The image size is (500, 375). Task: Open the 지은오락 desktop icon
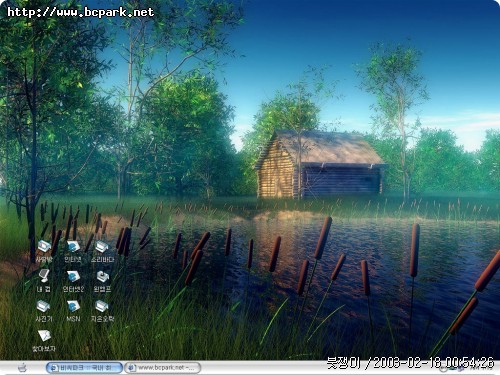(x=102, y=306)
